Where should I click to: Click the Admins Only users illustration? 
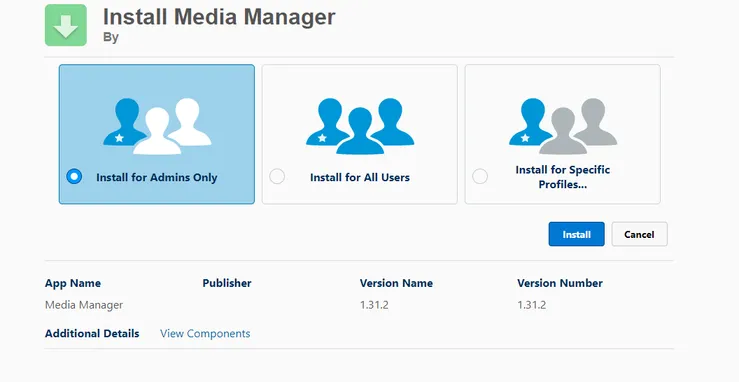pos(157,126)
